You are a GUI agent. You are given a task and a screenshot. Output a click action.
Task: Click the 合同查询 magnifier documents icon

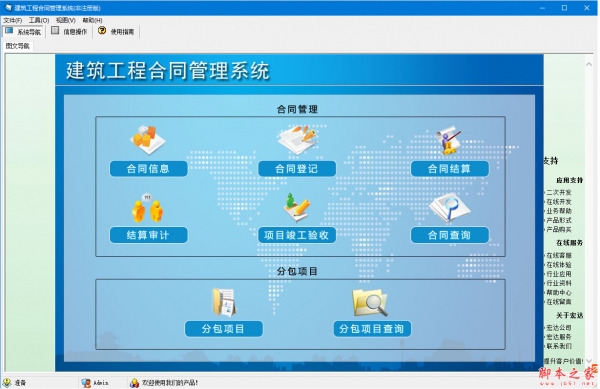(x=449, y=208)
